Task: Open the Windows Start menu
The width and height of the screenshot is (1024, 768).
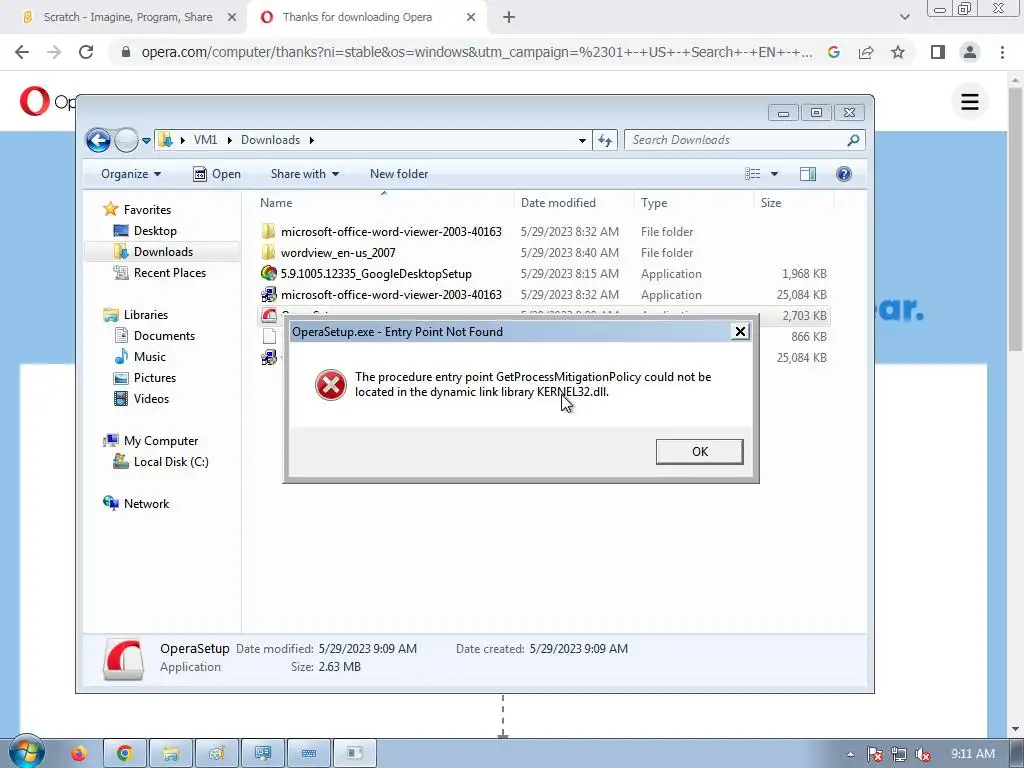Action: click(27, 752)
